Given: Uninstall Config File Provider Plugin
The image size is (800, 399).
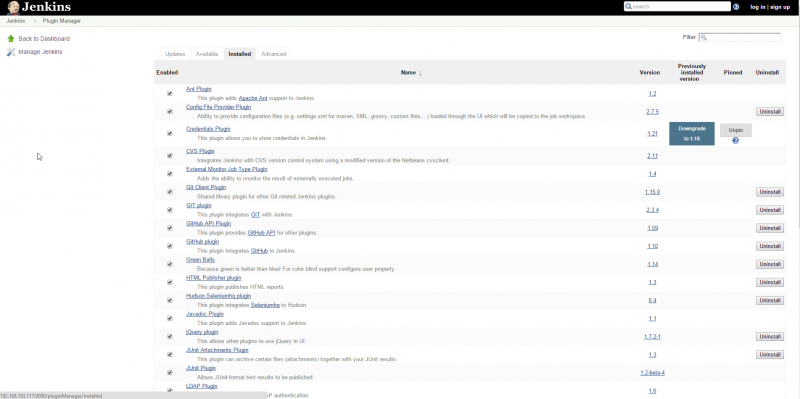Looking at the screenshot, I should point(769,112).
